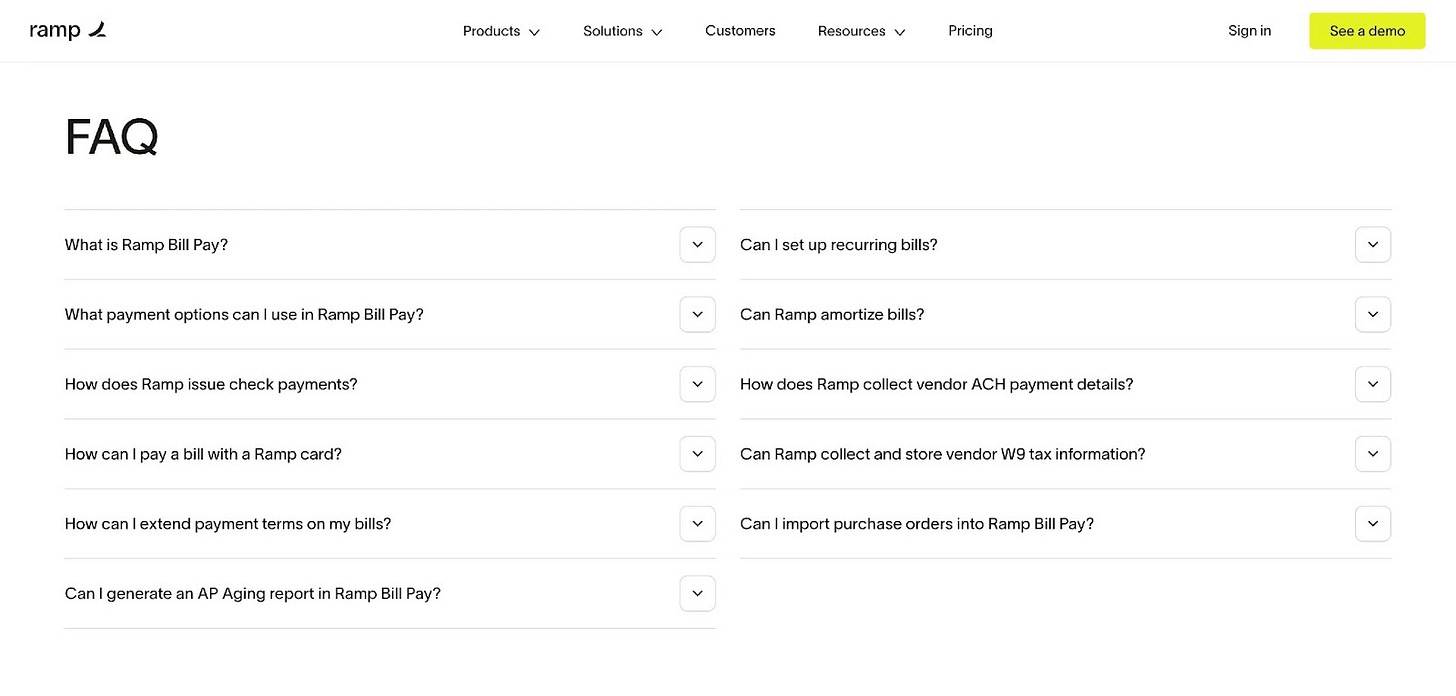
Task: Expand chevron for vendor ACH details question
Action: click(1372, 384)
